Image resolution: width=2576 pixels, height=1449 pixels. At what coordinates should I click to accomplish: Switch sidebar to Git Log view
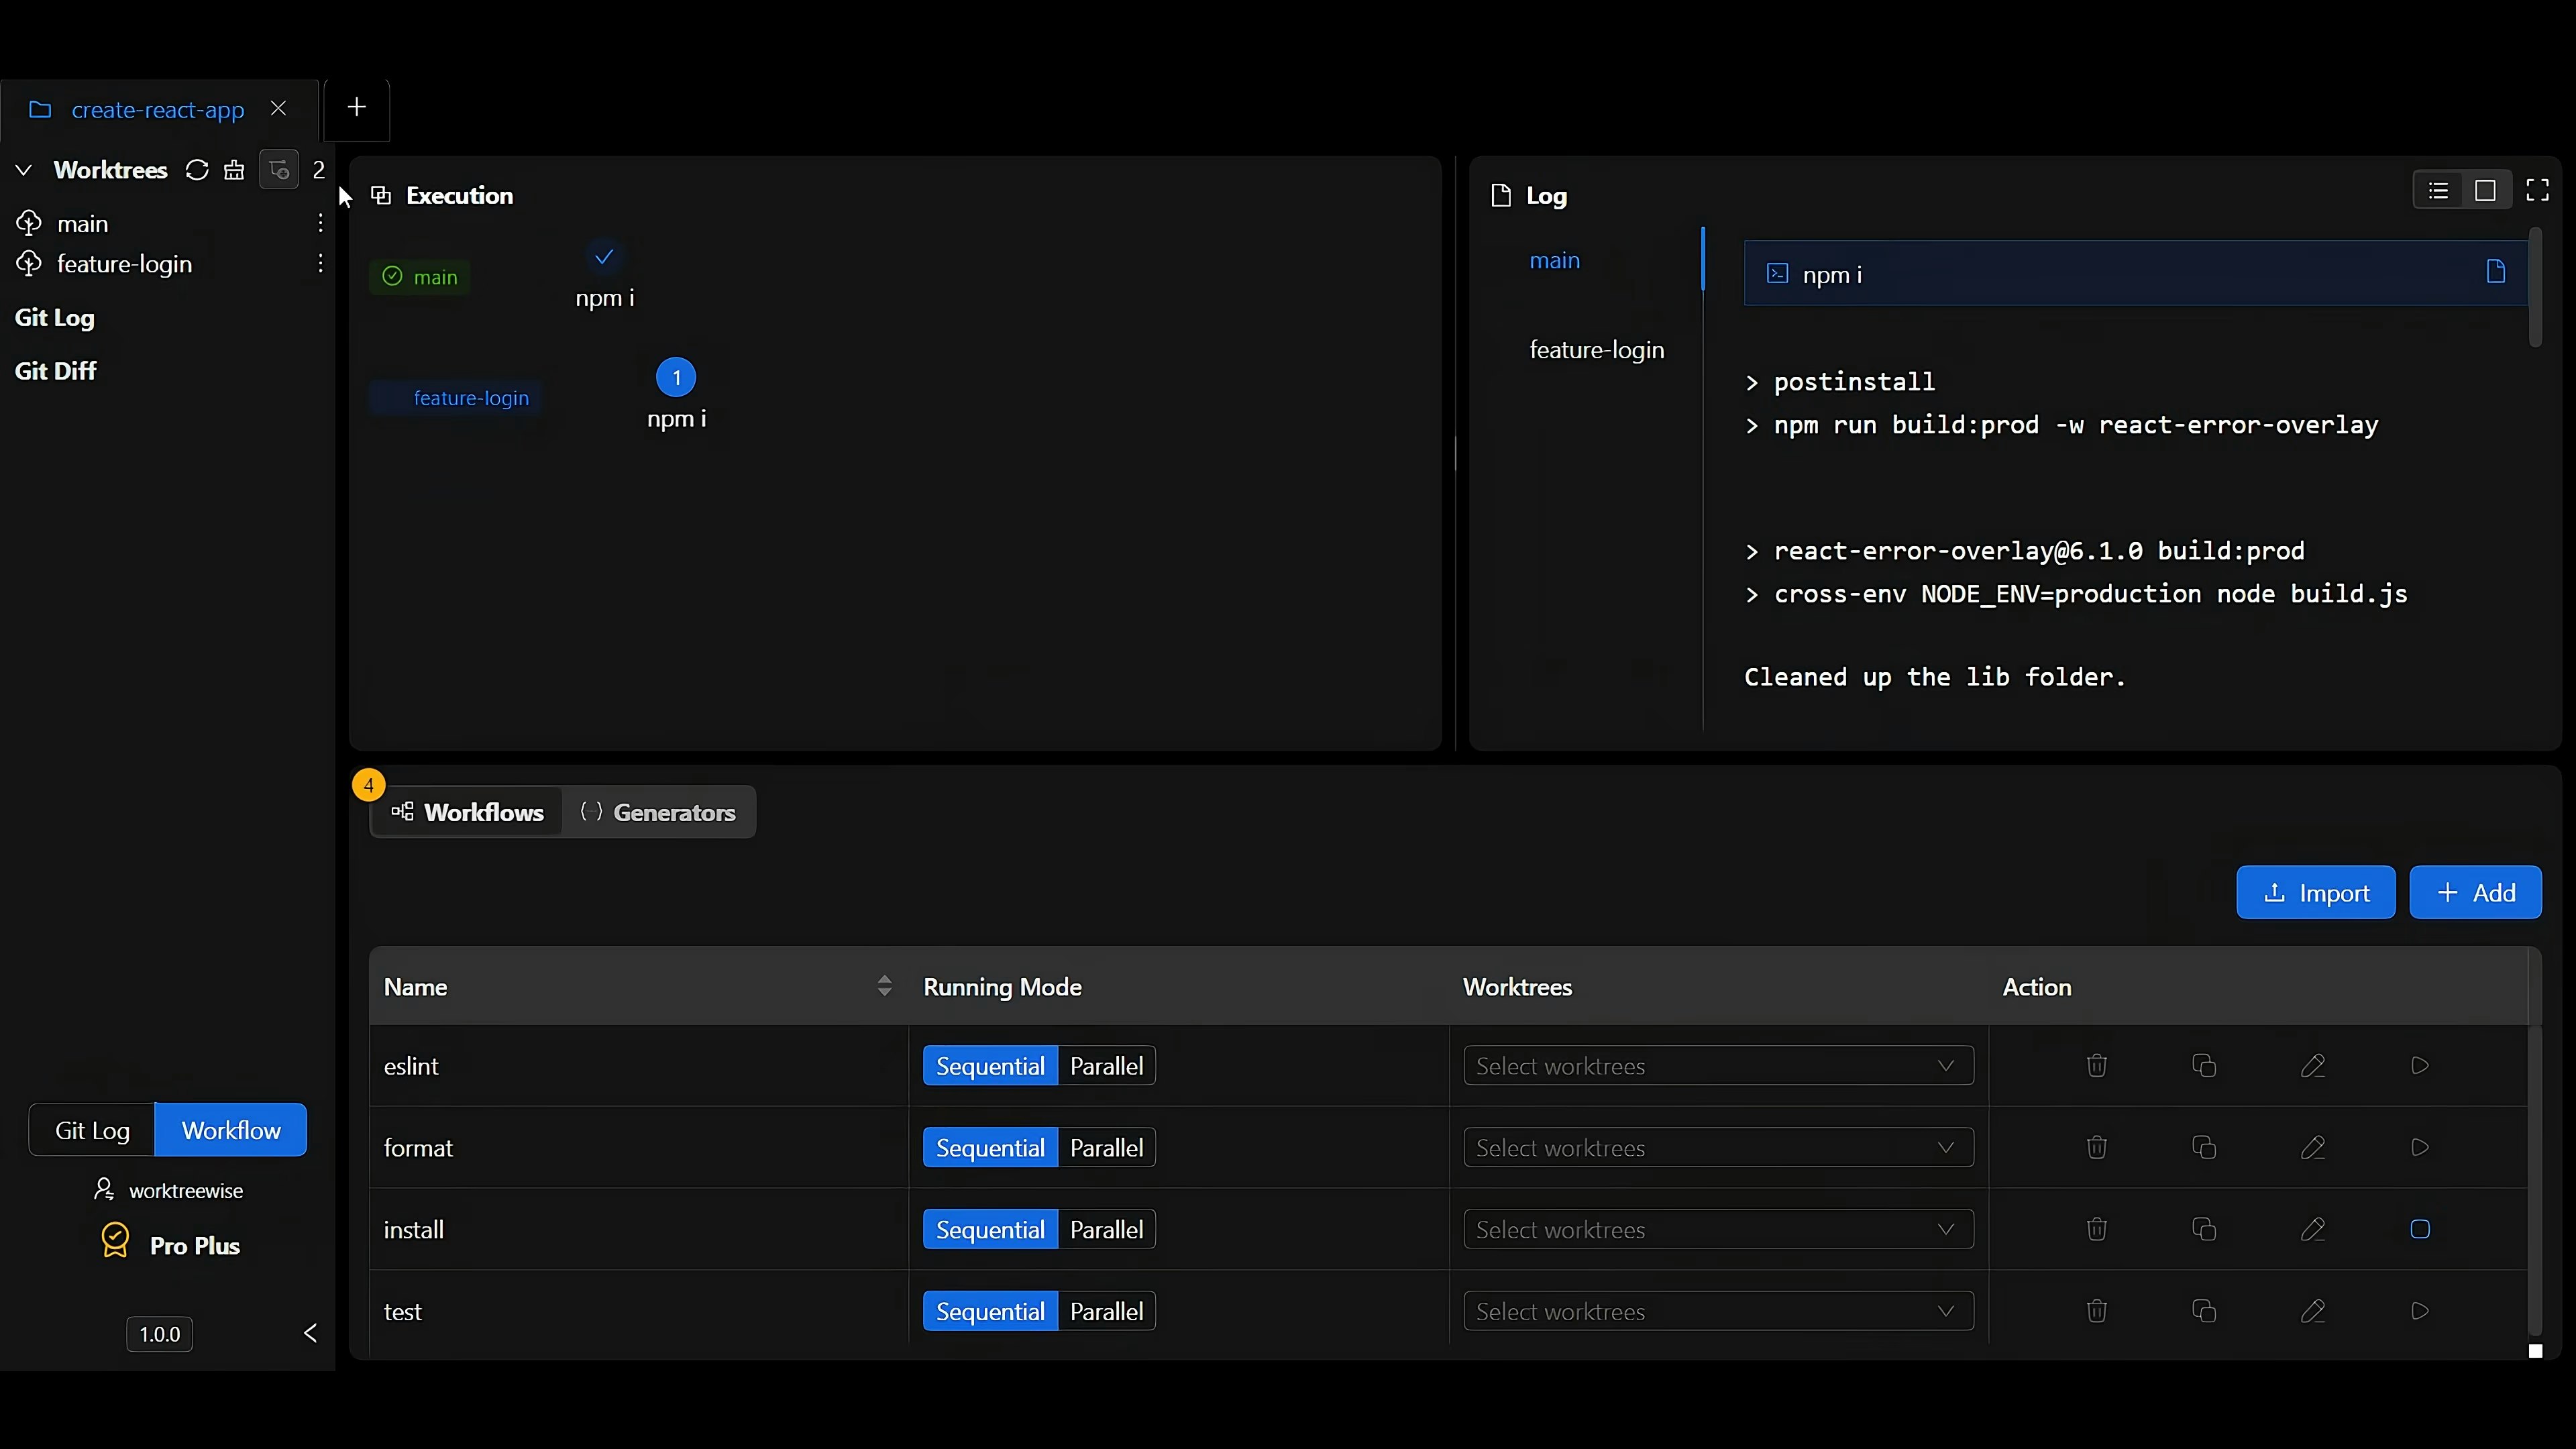(x=92, y=1130)
